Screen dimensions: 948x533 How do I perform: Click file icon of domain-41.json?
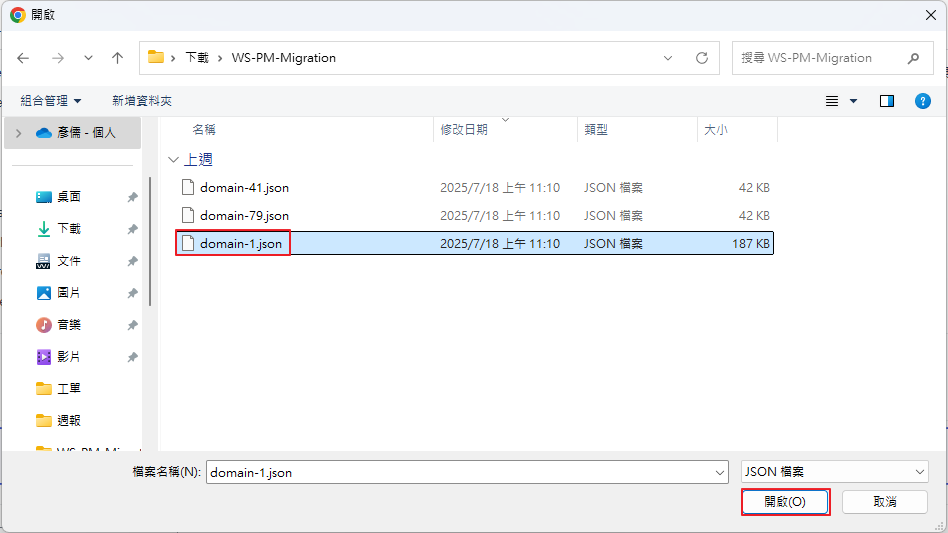coord(188,187)
